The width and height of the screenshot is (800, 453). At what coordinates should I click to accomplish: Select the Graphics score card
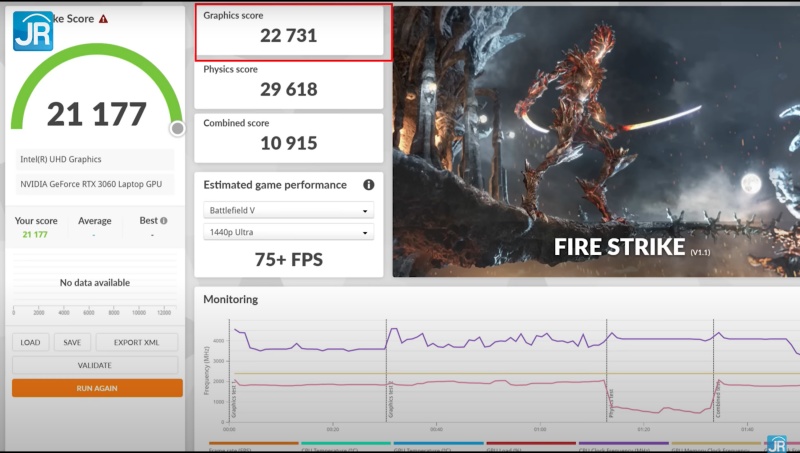click(x=288, y=30)
